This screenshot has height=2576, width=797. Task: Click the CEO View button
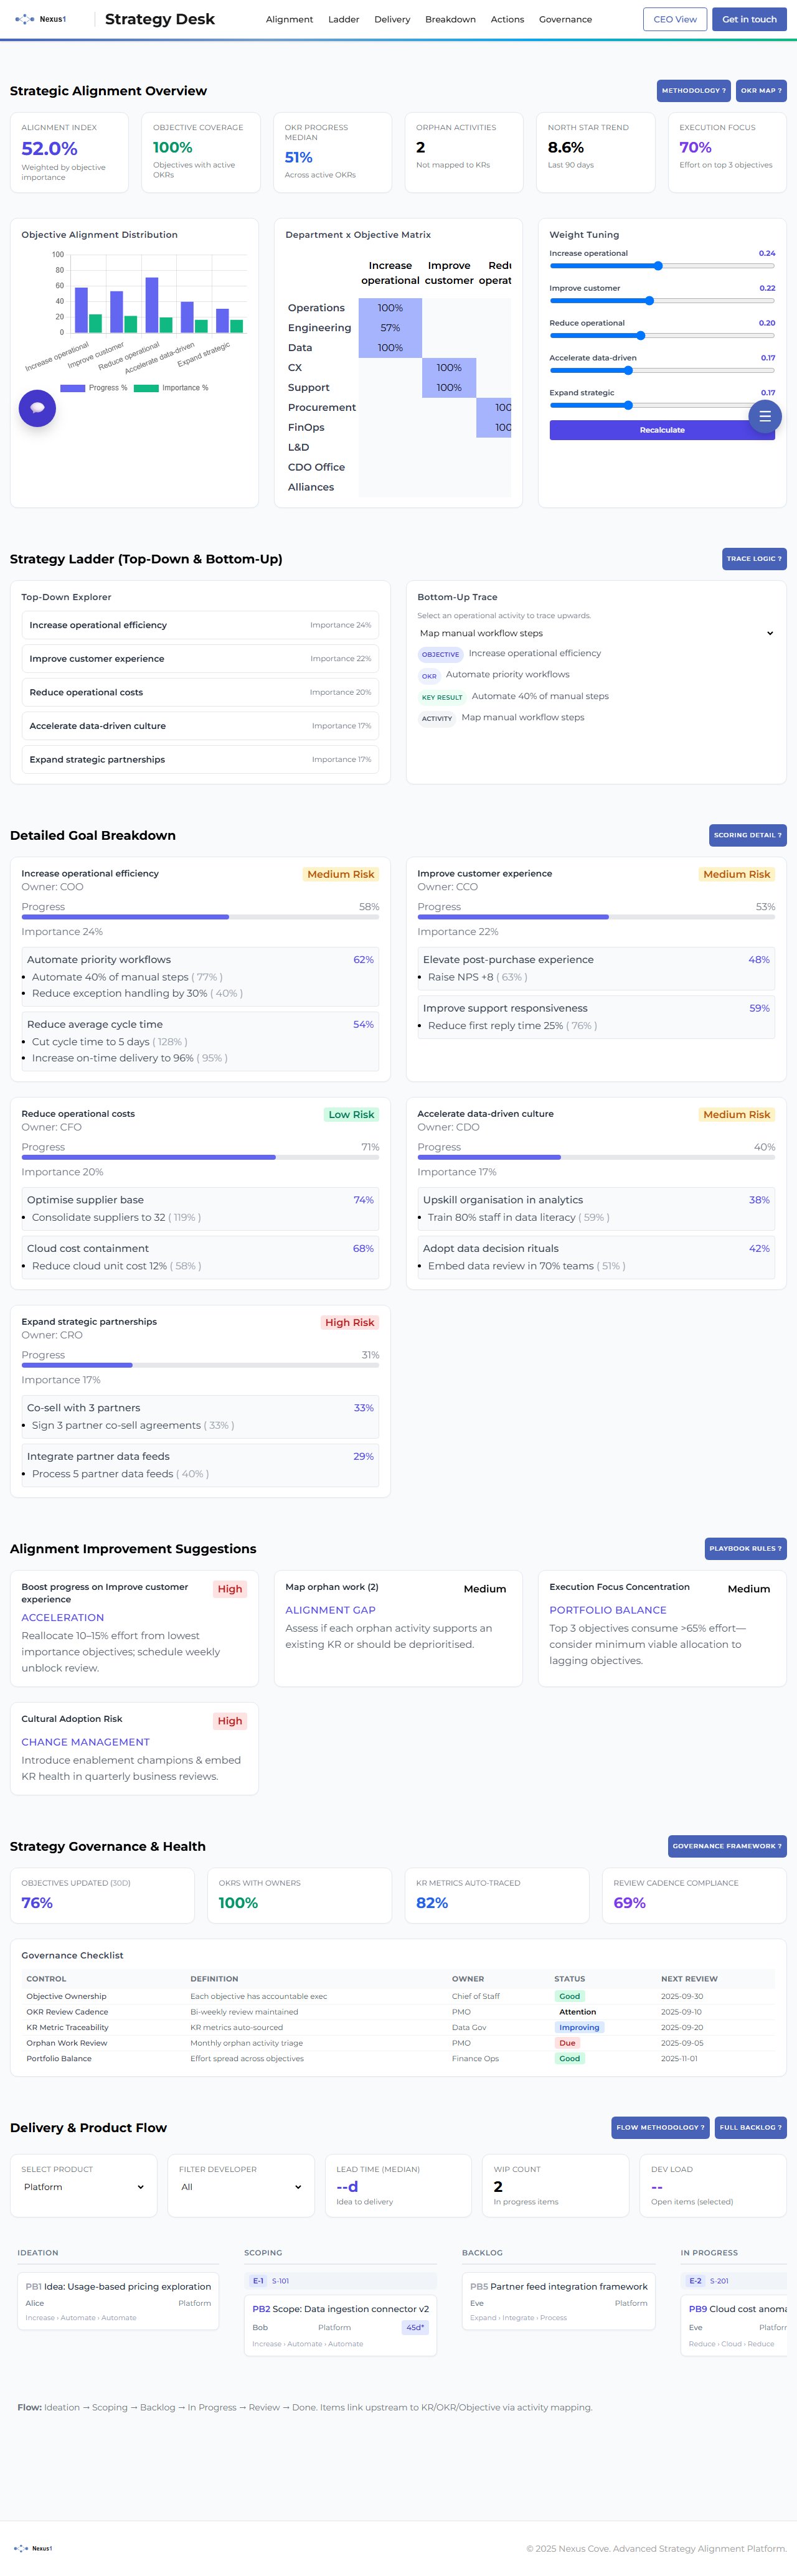tap(674, 19)
